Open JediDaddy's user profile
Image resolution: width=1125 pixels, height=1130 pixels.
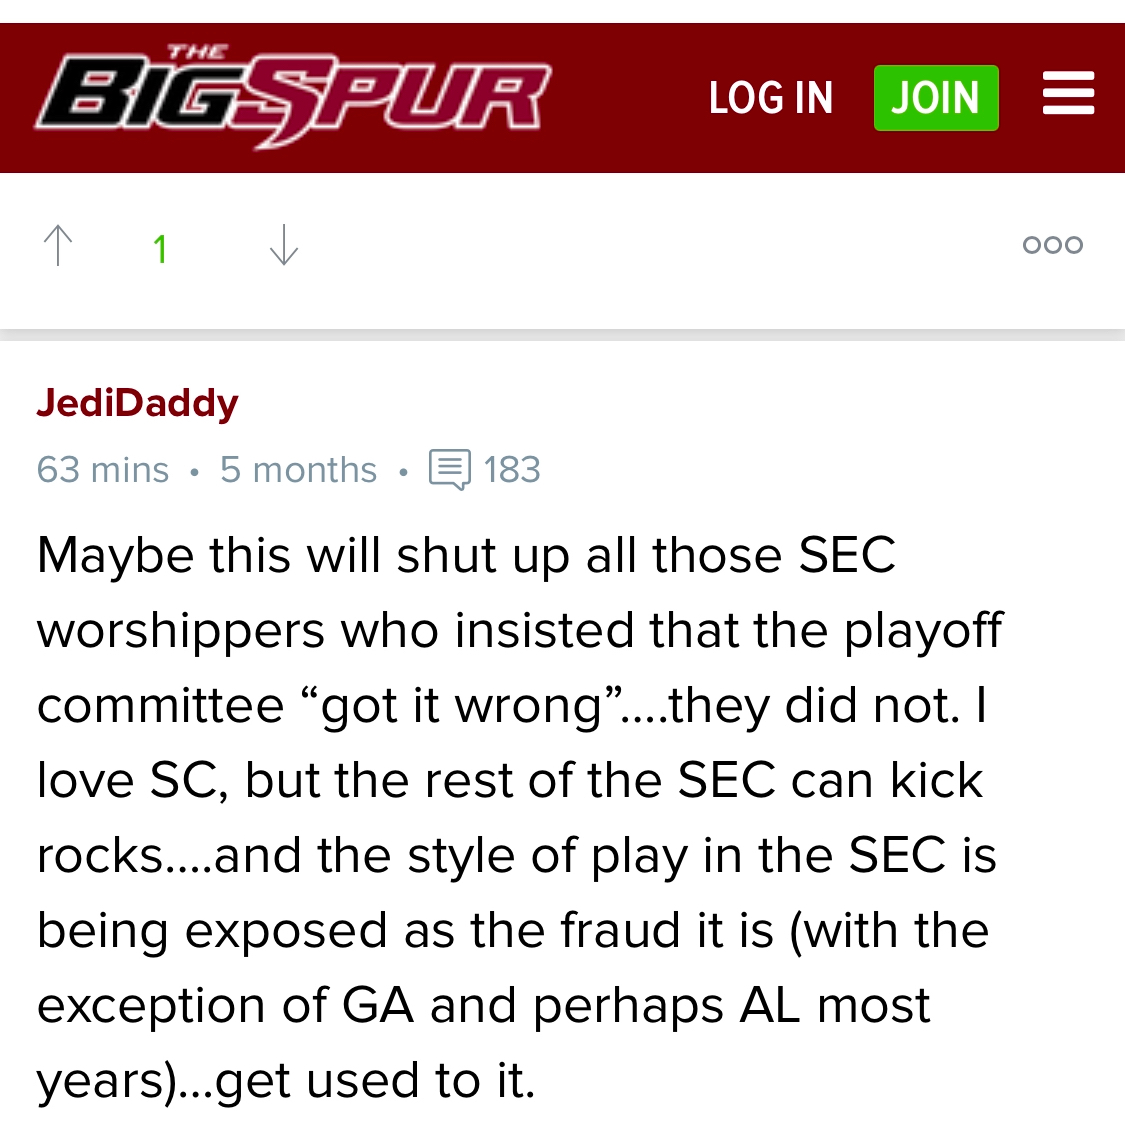pyautogui.click(x=137, y=402)
